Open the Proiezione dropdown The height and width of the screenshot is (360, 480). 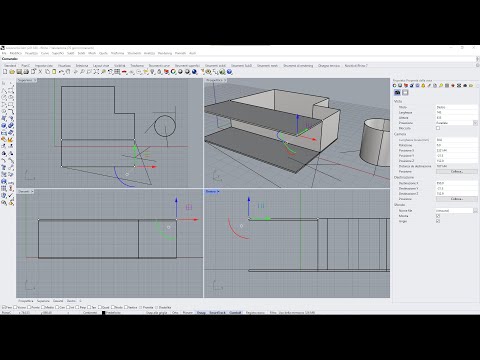475,123
